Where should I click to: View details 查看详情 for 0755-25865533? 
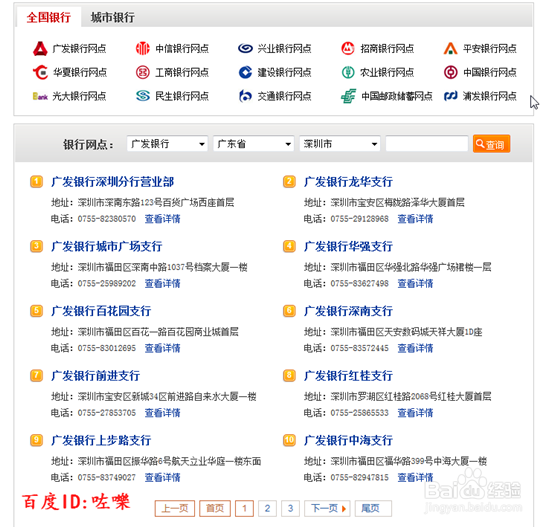[416, 413]
